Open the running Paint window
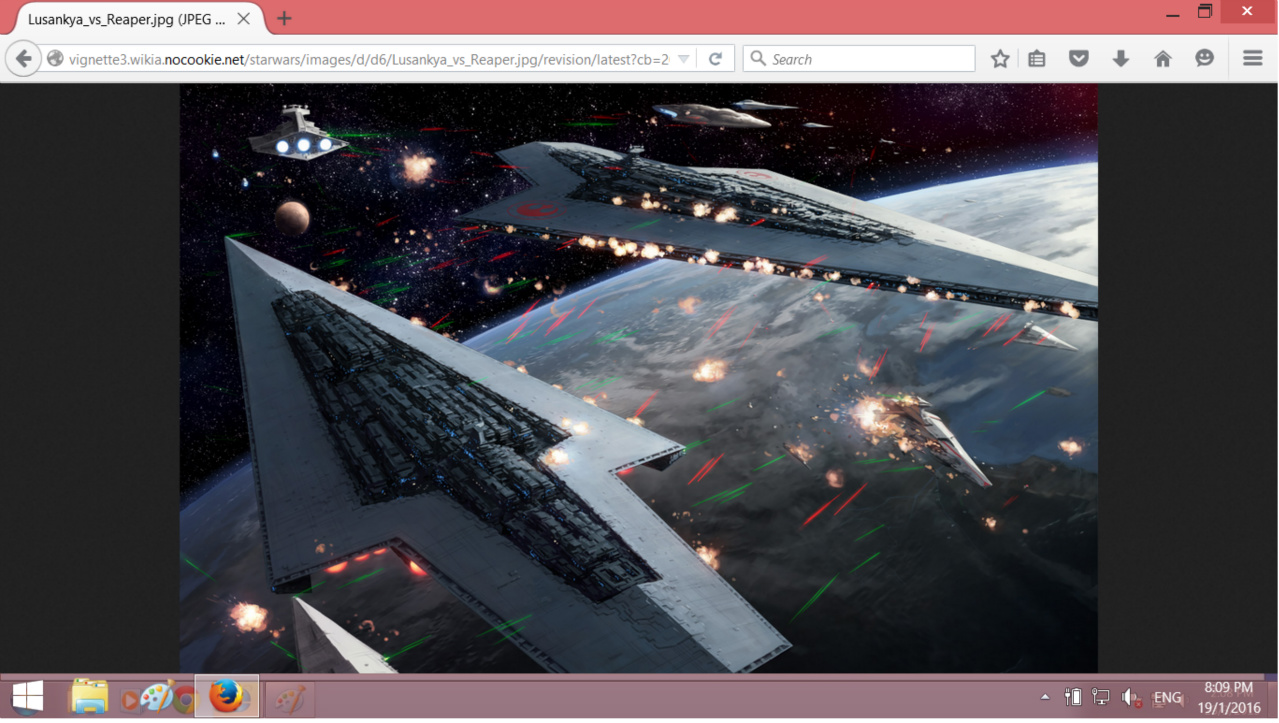This screenshot has height=723, width=1279. click(290, 697)
